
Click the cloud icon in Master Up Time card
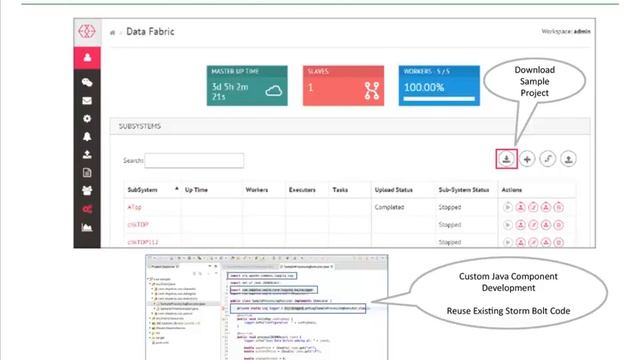click(273, 91)
